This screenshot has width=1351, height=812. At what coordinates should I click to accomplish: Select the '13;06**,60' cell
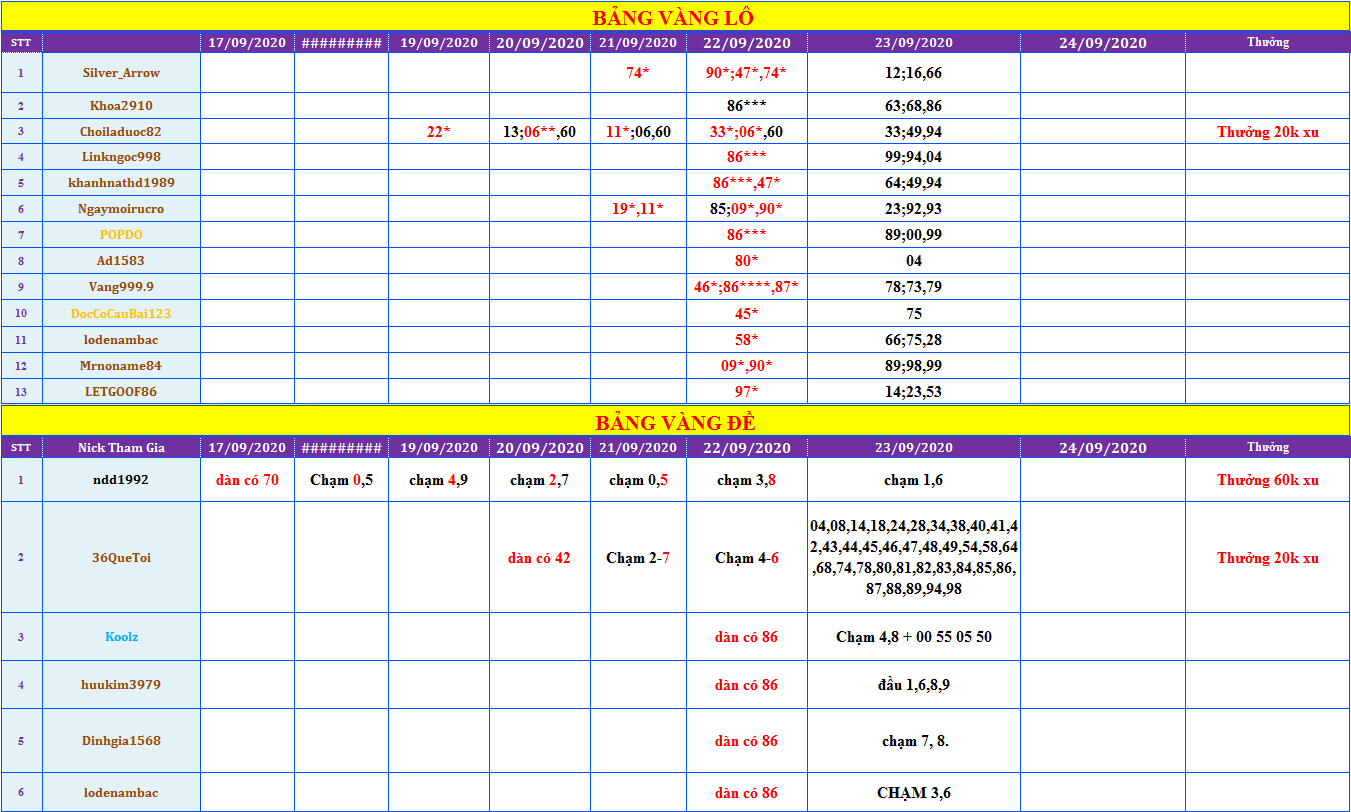[539, 132]
